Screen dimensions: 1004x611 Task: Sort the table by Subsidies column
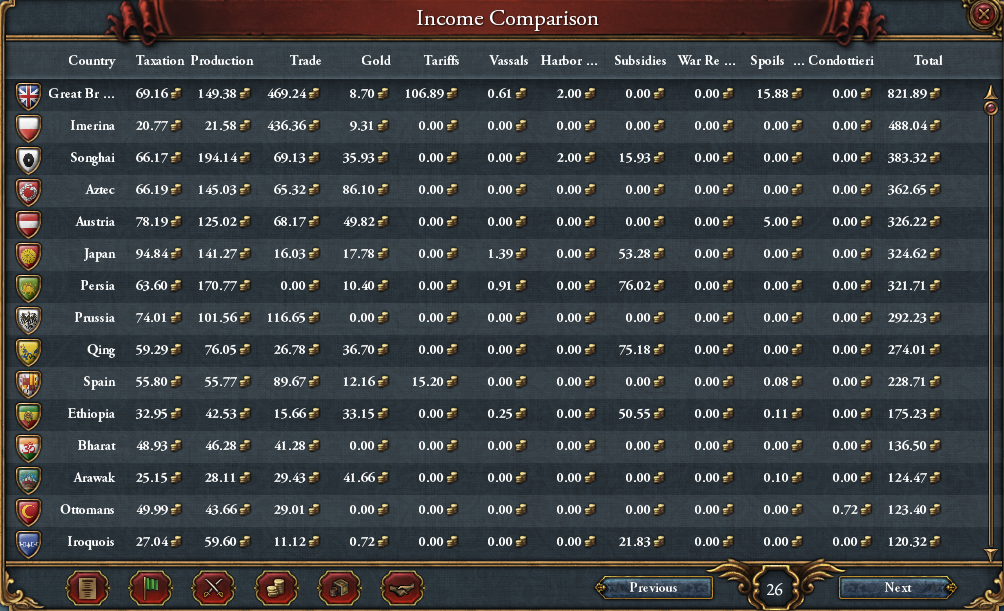pyautogui.click(x=640, y=60)
